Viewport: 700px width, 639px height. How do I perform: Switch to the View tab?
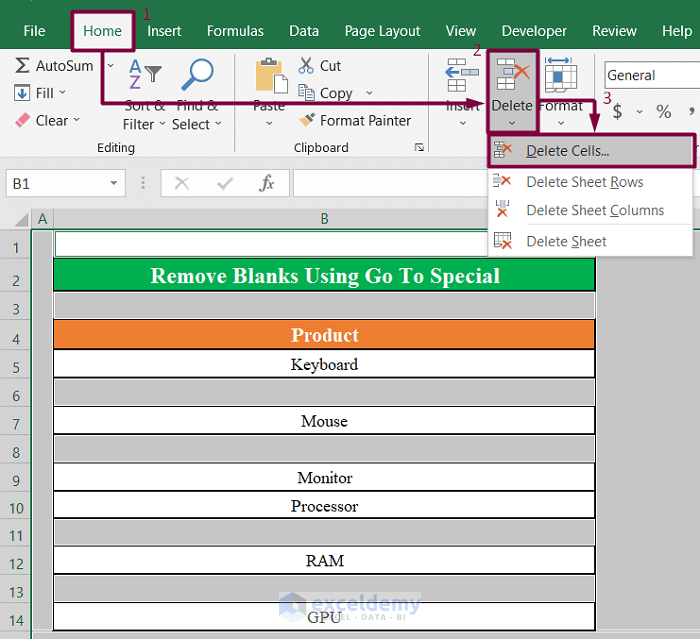tap(461, 31)
